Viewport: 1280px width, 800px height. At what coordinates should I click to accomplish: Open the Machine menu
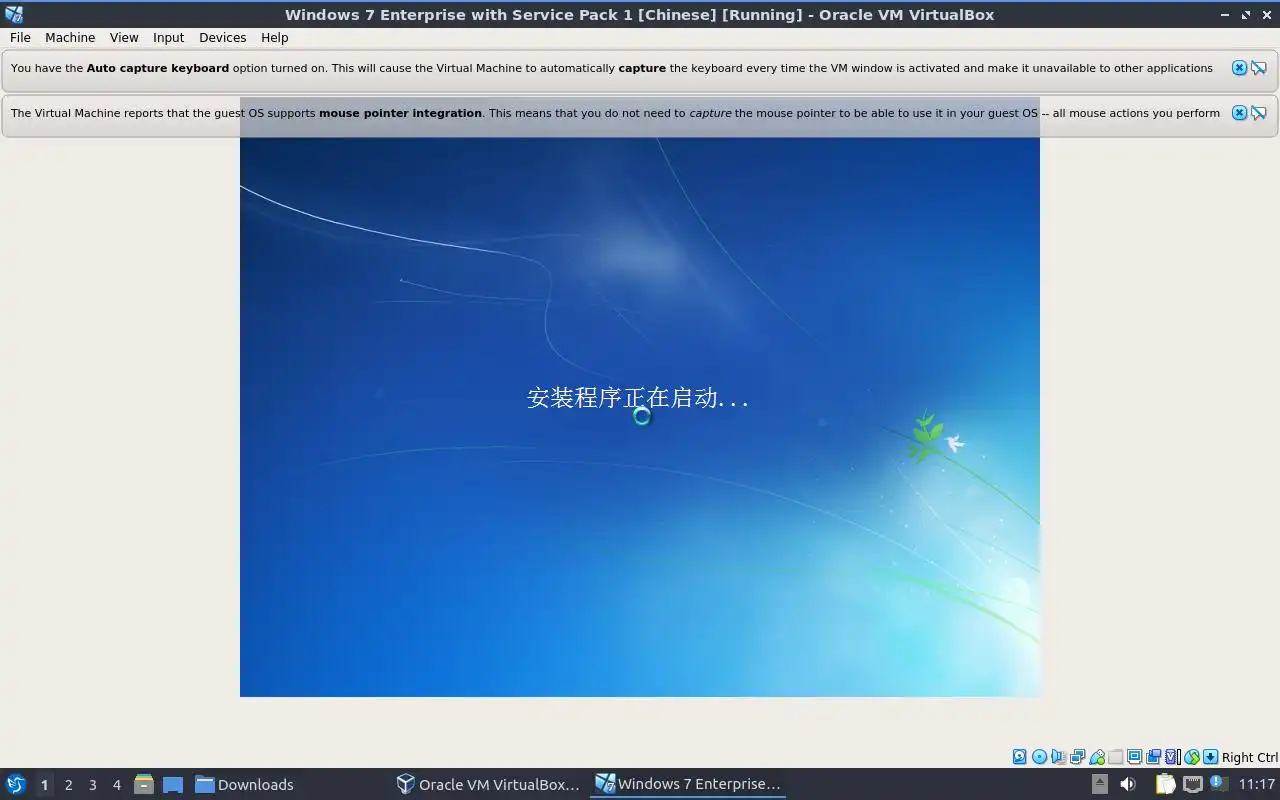click(x=70, y=37)
